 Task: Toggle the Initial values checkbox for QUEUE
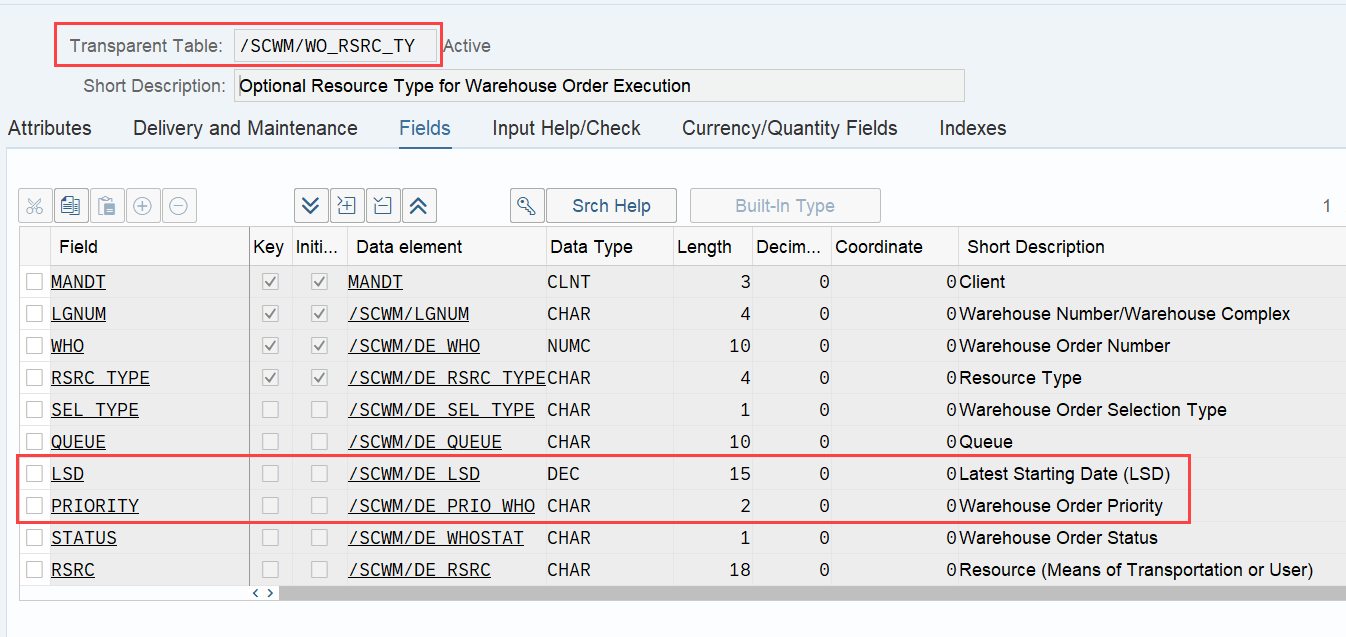319,442
